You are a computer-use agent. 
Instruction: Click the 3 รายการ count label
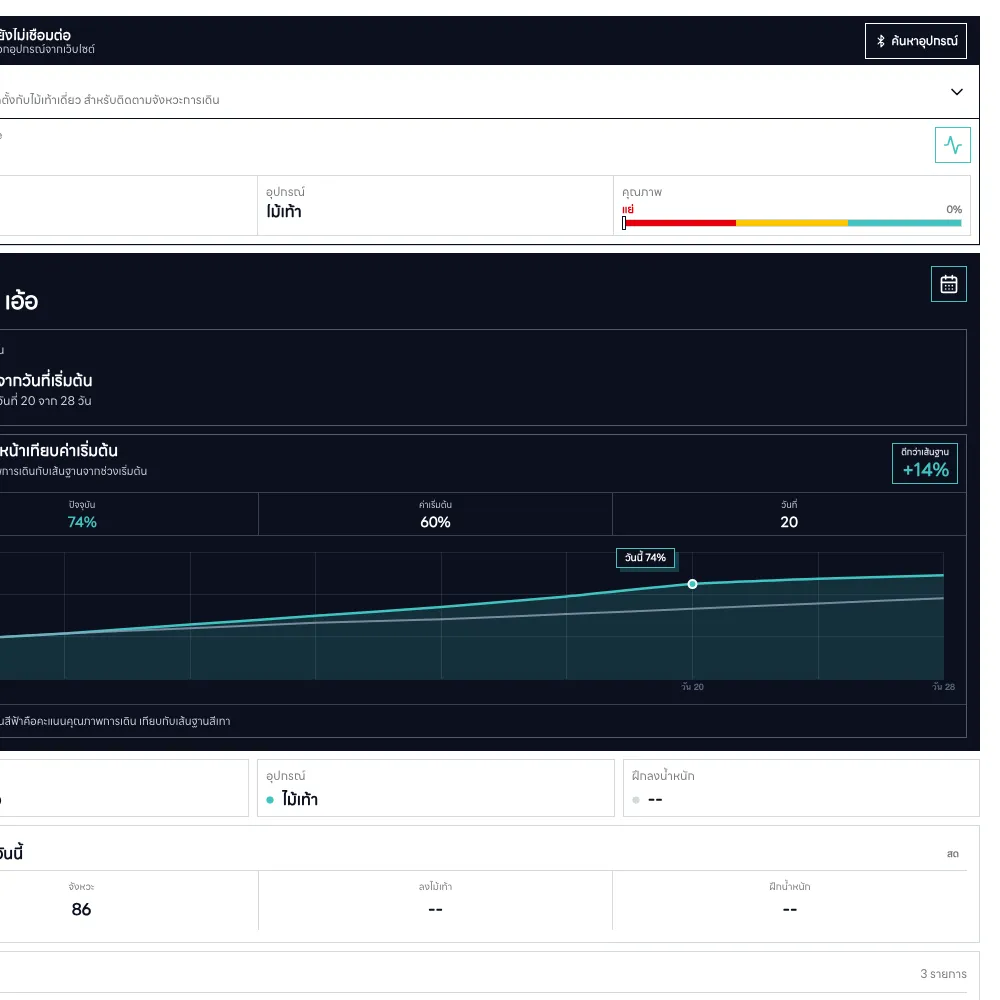943,974
